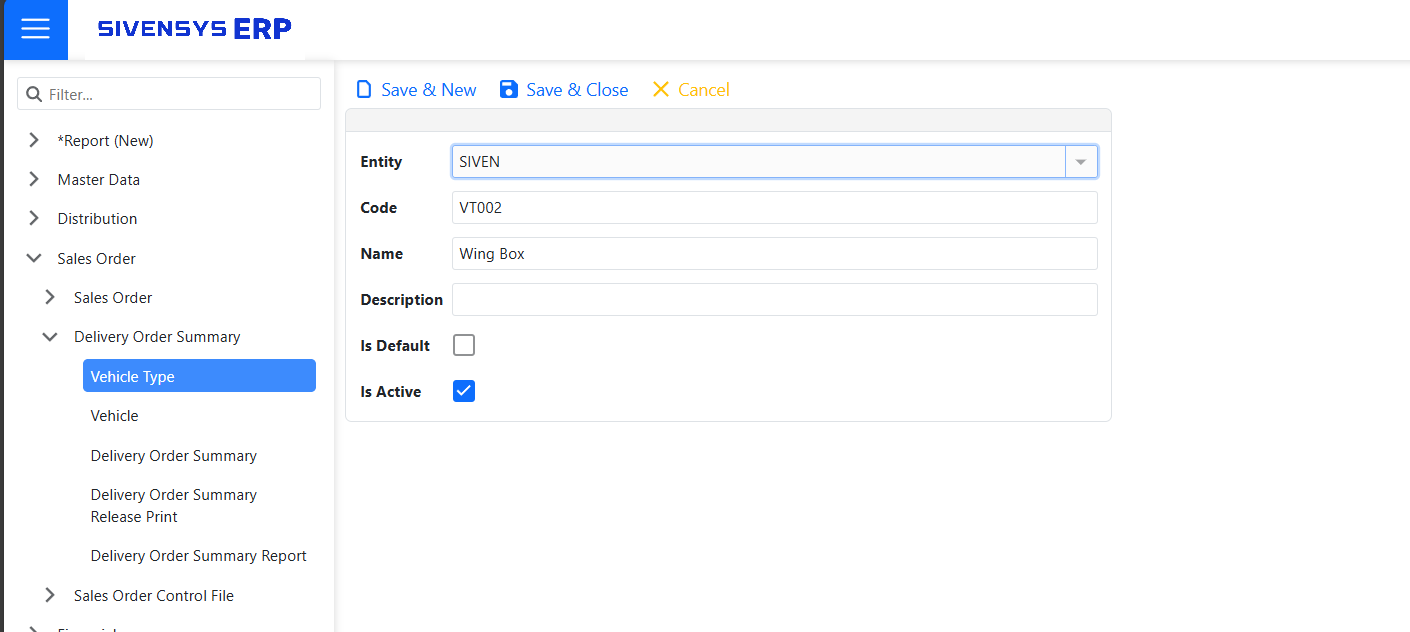Image resolution: width=1410 pixels, height=632 pixels.
Task: Click the Master Data label
Action: tap(98, 180)
